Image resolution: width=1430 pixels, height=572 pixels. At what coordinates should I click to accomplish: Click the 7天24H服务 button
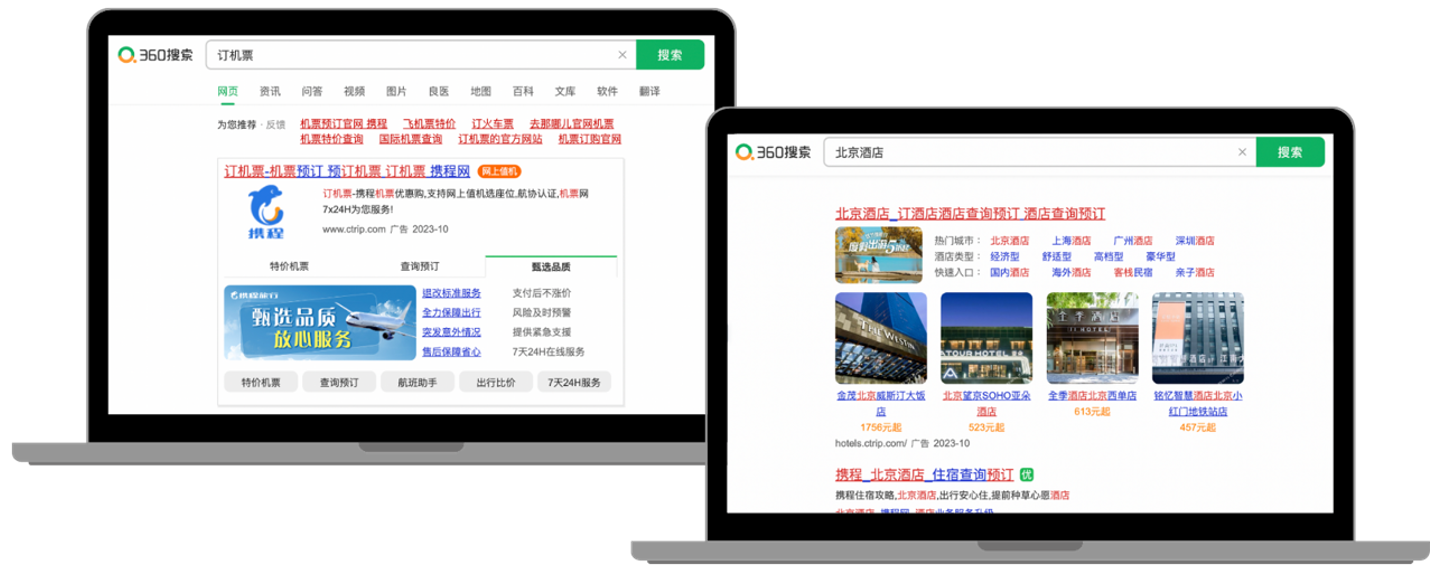point(574,382)
